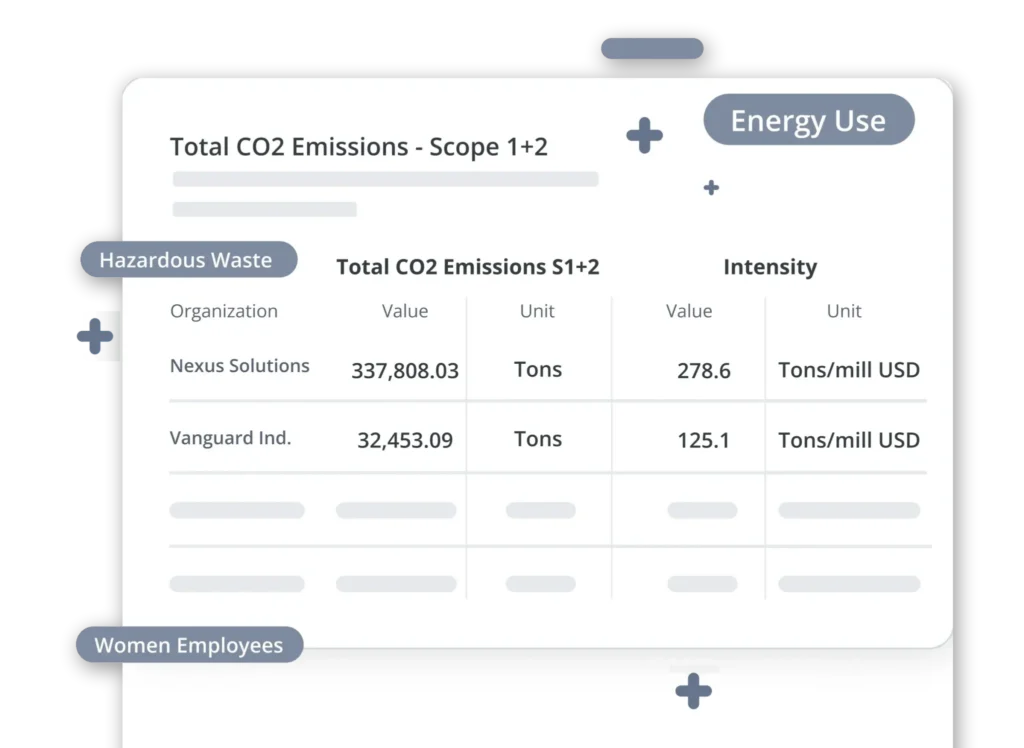Viewport: 1024px width, 748px height.
Task: Click Tons unit in Nexus Solutions row
Action: tap(537, 370)
